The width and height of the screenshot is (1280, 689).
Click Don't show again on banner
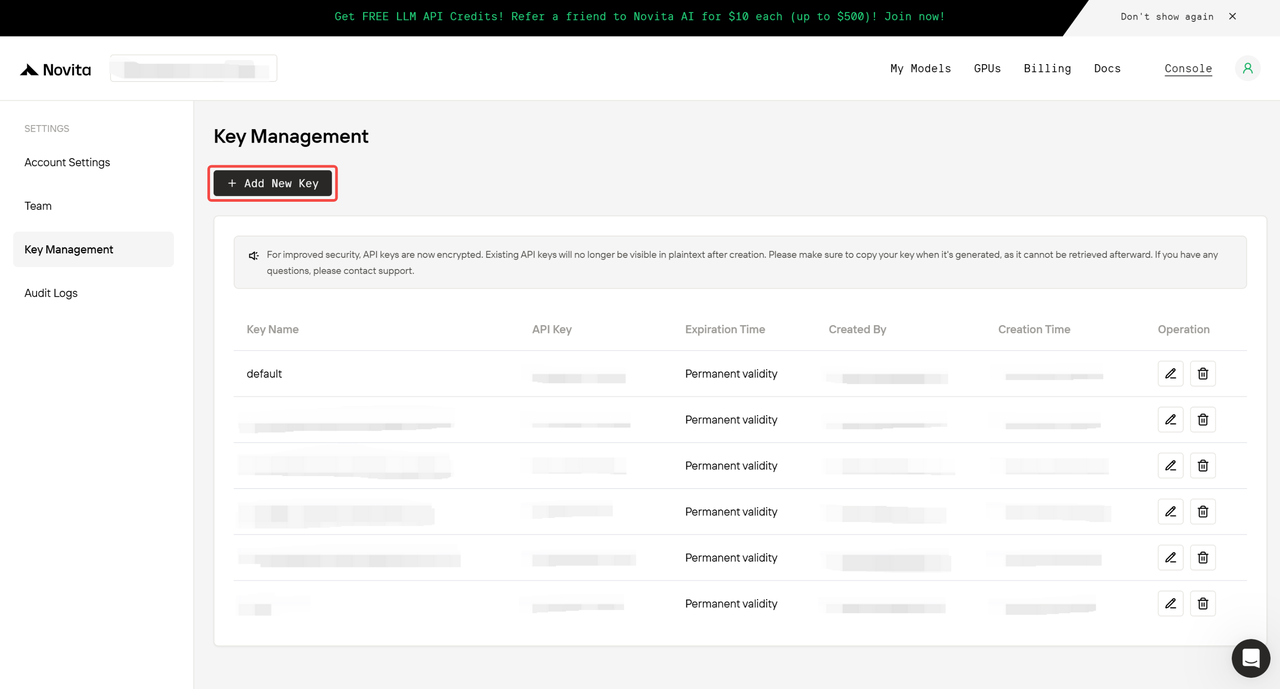1167,17
